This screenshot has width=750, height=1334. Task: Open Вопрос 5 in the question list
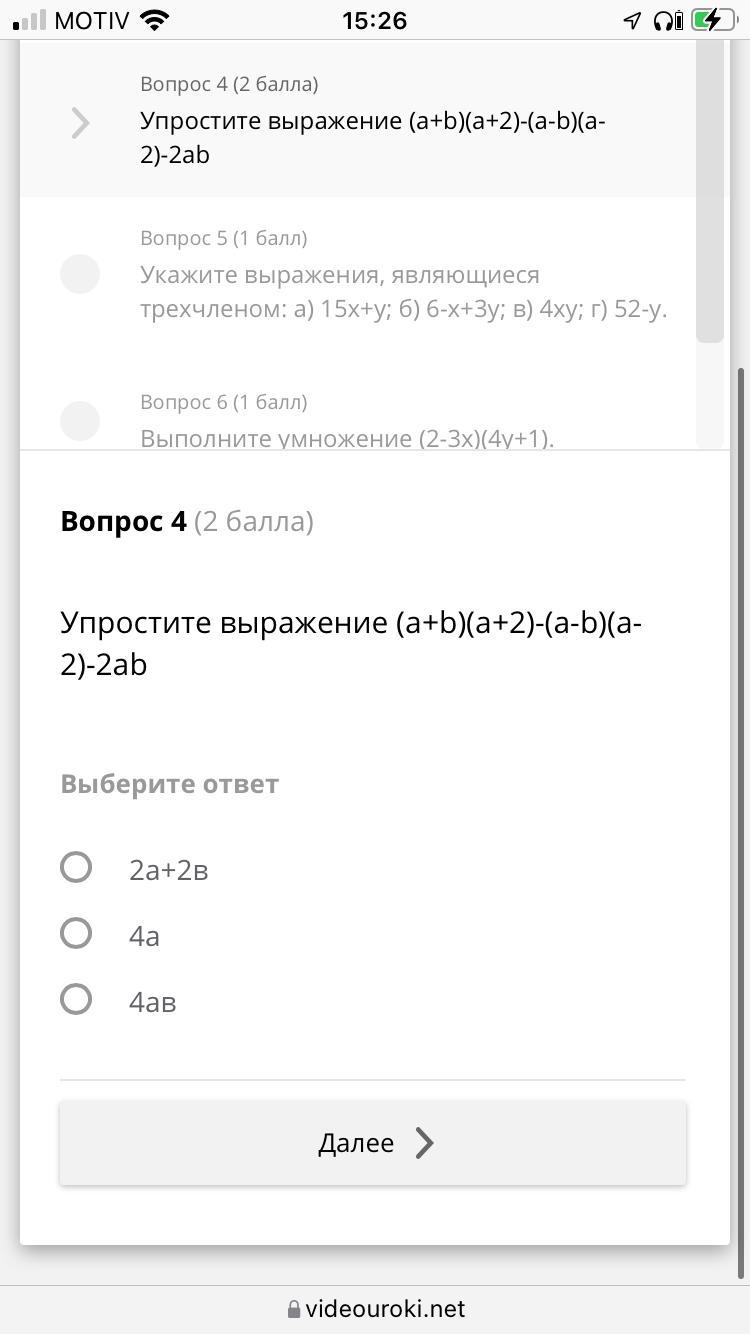click(403, 274)
